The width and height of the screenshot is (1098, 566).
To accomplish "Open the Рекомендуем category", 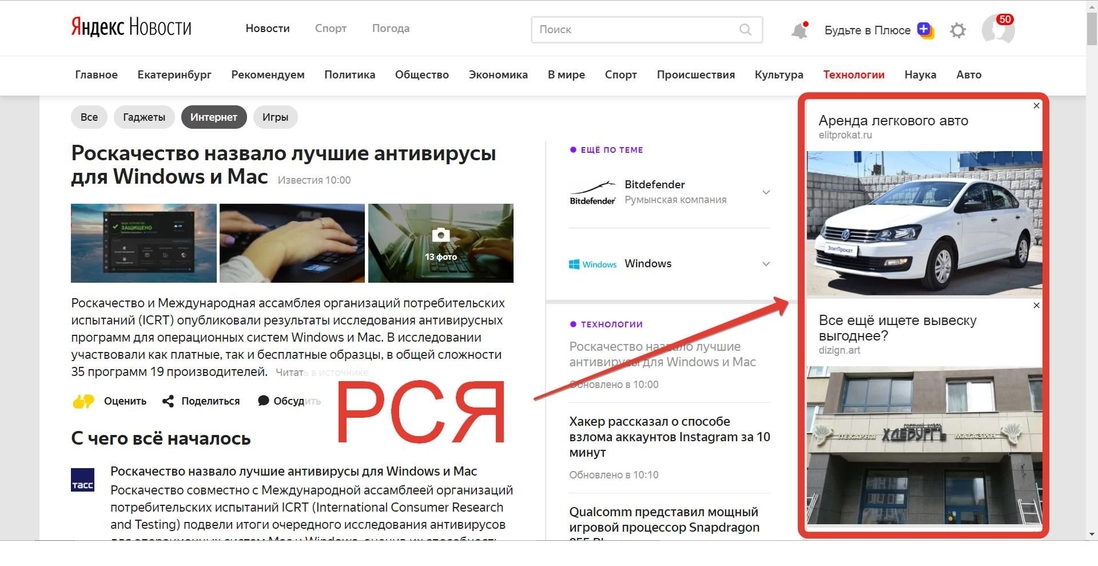I will (267, 75).
